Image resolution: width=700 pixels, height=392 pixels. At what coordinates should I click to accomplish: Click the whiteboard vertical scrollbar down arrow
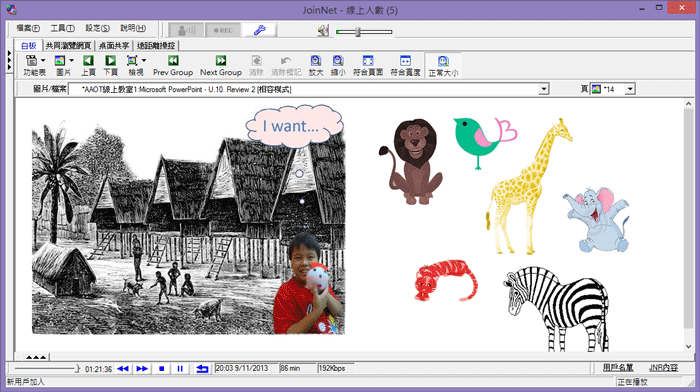(688, 346)
